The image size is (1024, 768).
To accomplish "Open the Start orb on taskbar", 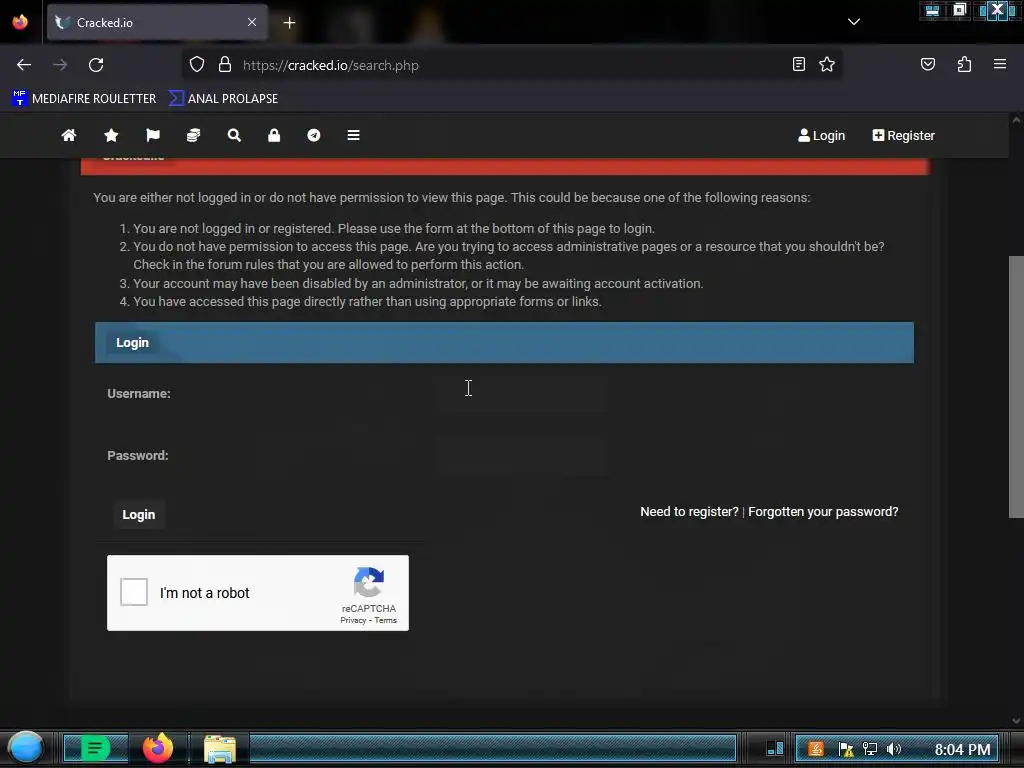I will pos(26,748).
